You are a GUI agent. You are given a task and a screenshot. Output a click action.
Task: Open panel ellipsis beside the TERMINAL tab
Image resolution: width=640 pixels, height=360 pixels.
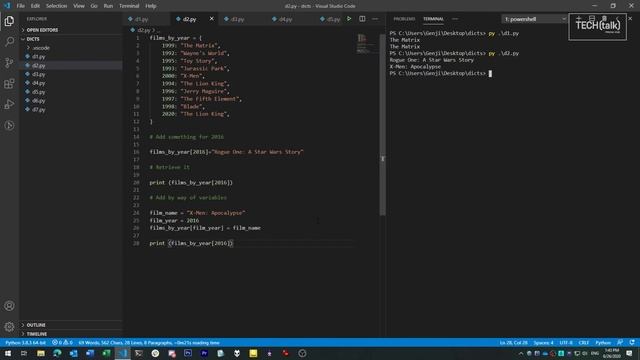tap(455, 19)
